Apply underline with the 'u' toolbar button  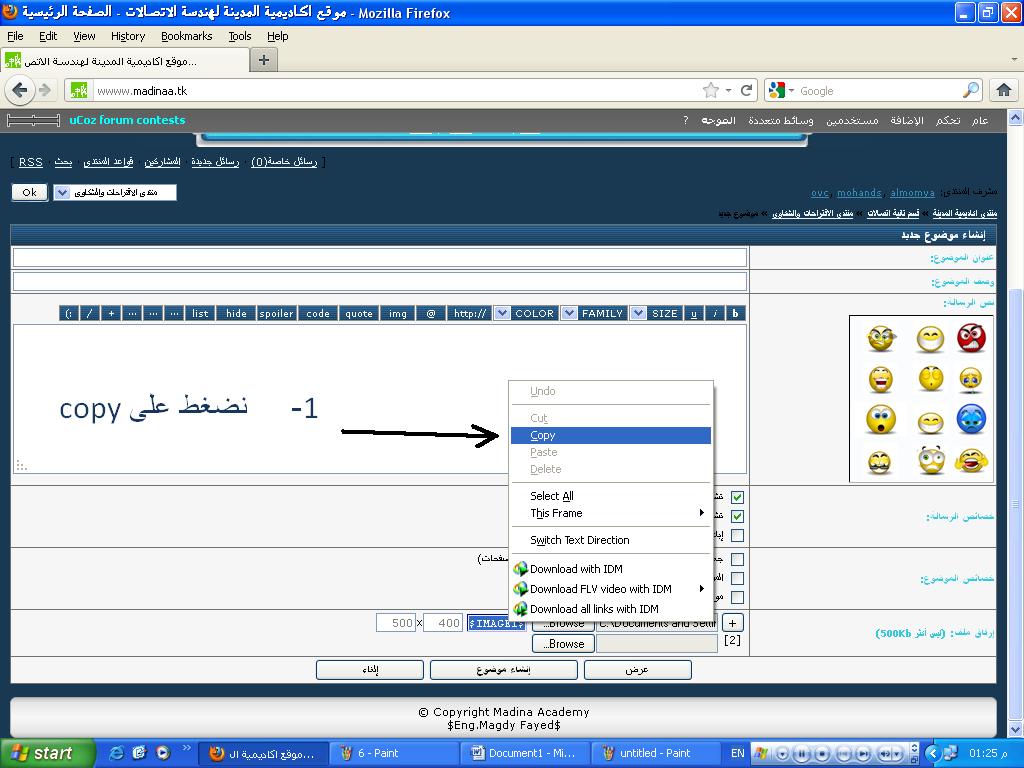(694, 313)
